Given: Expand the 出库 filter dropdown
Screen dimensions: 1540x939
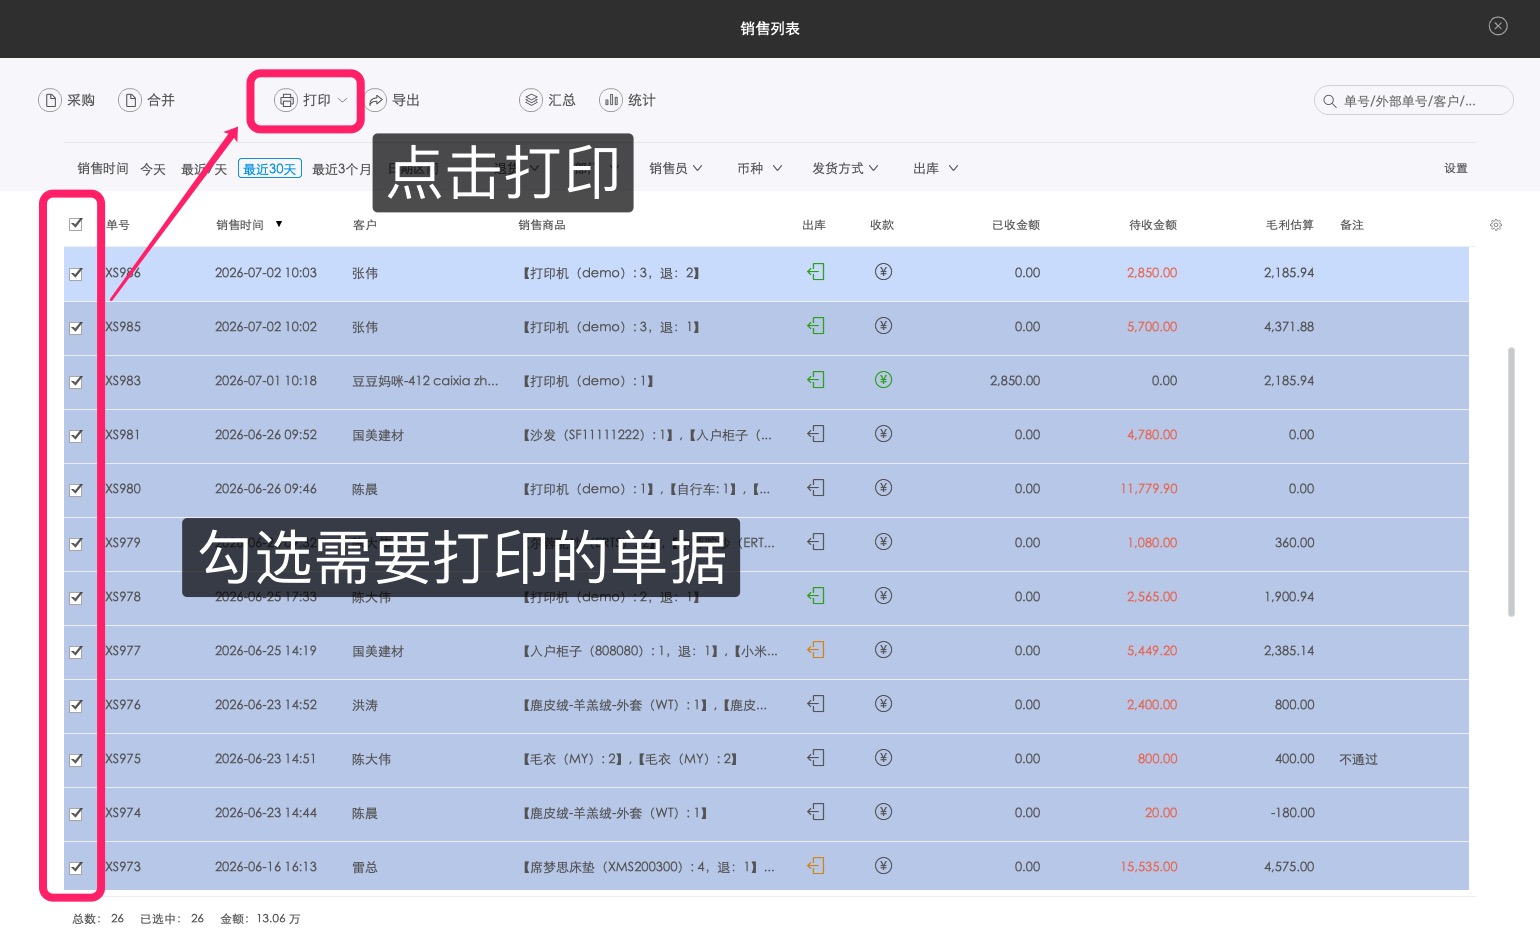Looking at the screenshot, I should click(x=936, y=168).
